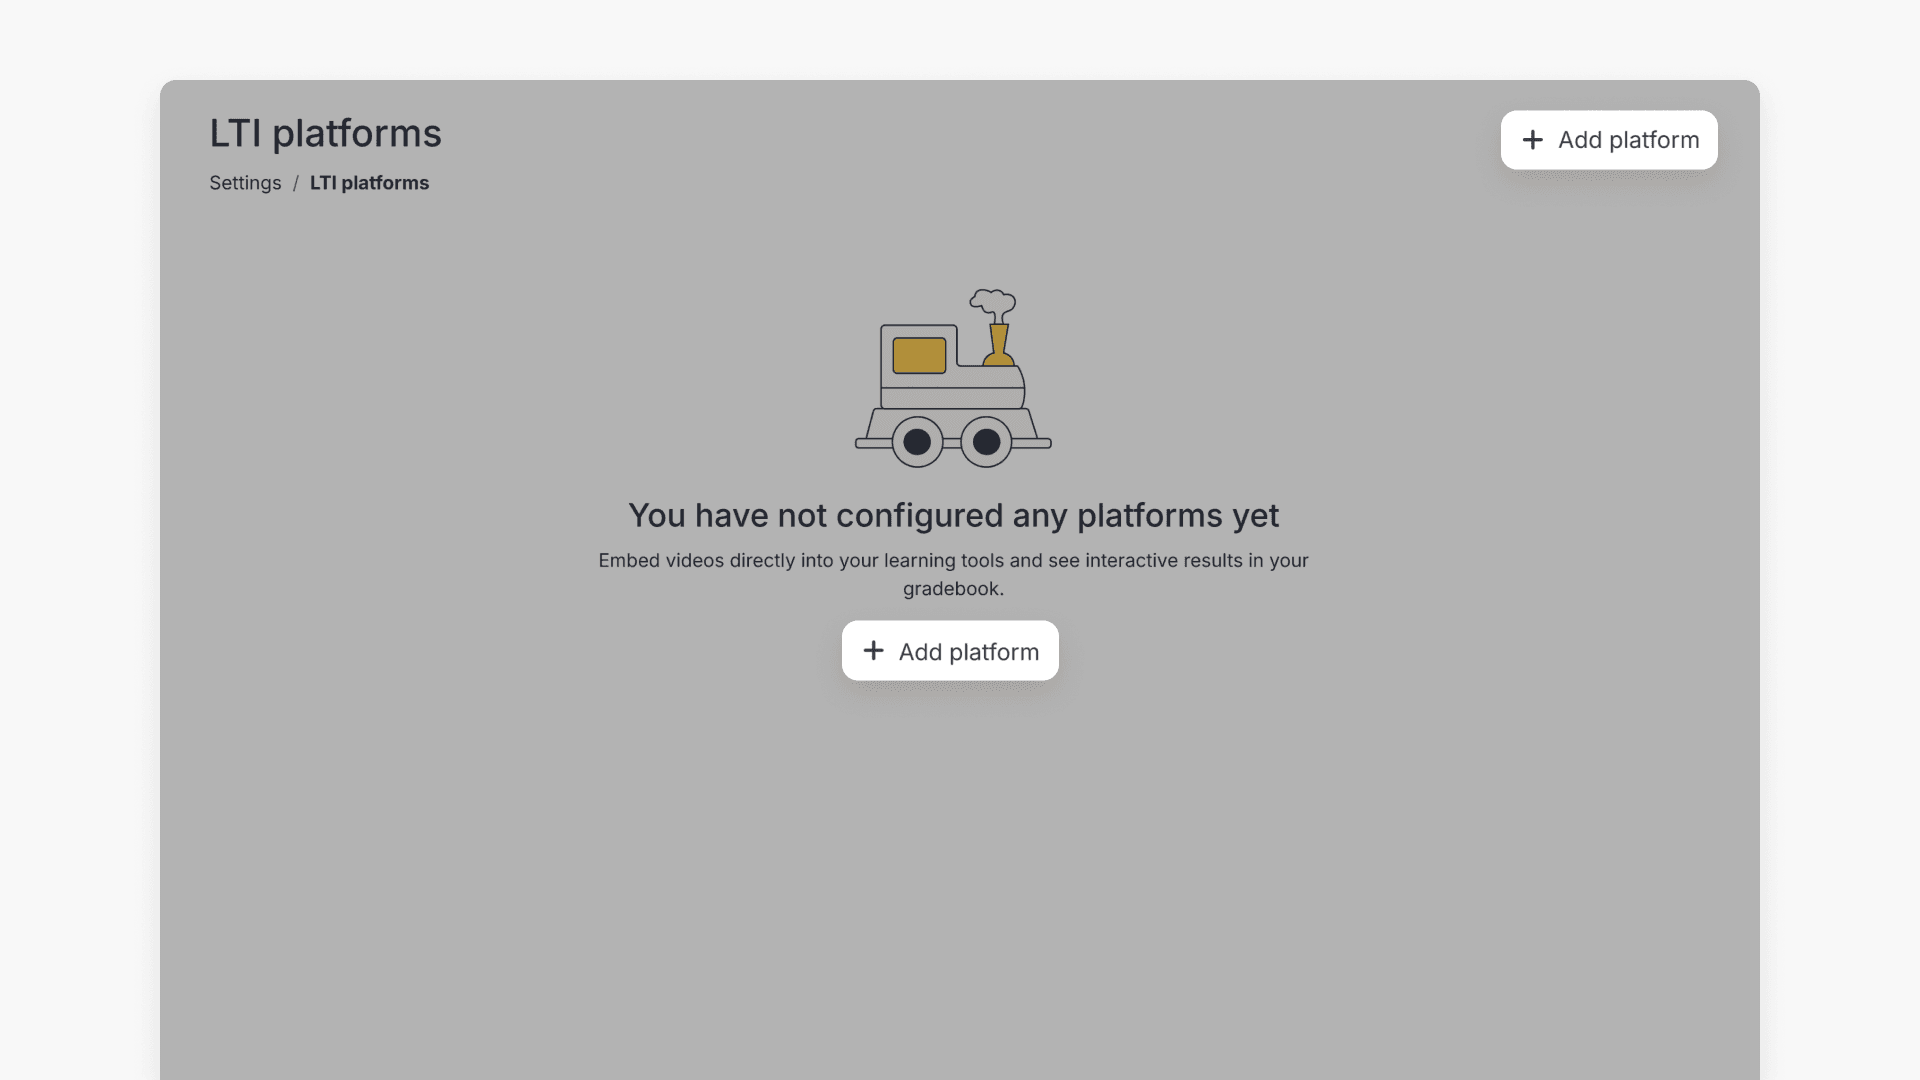Select Add platform below the empty state message
1920x1080 pixels.
(x=950, y=650)
